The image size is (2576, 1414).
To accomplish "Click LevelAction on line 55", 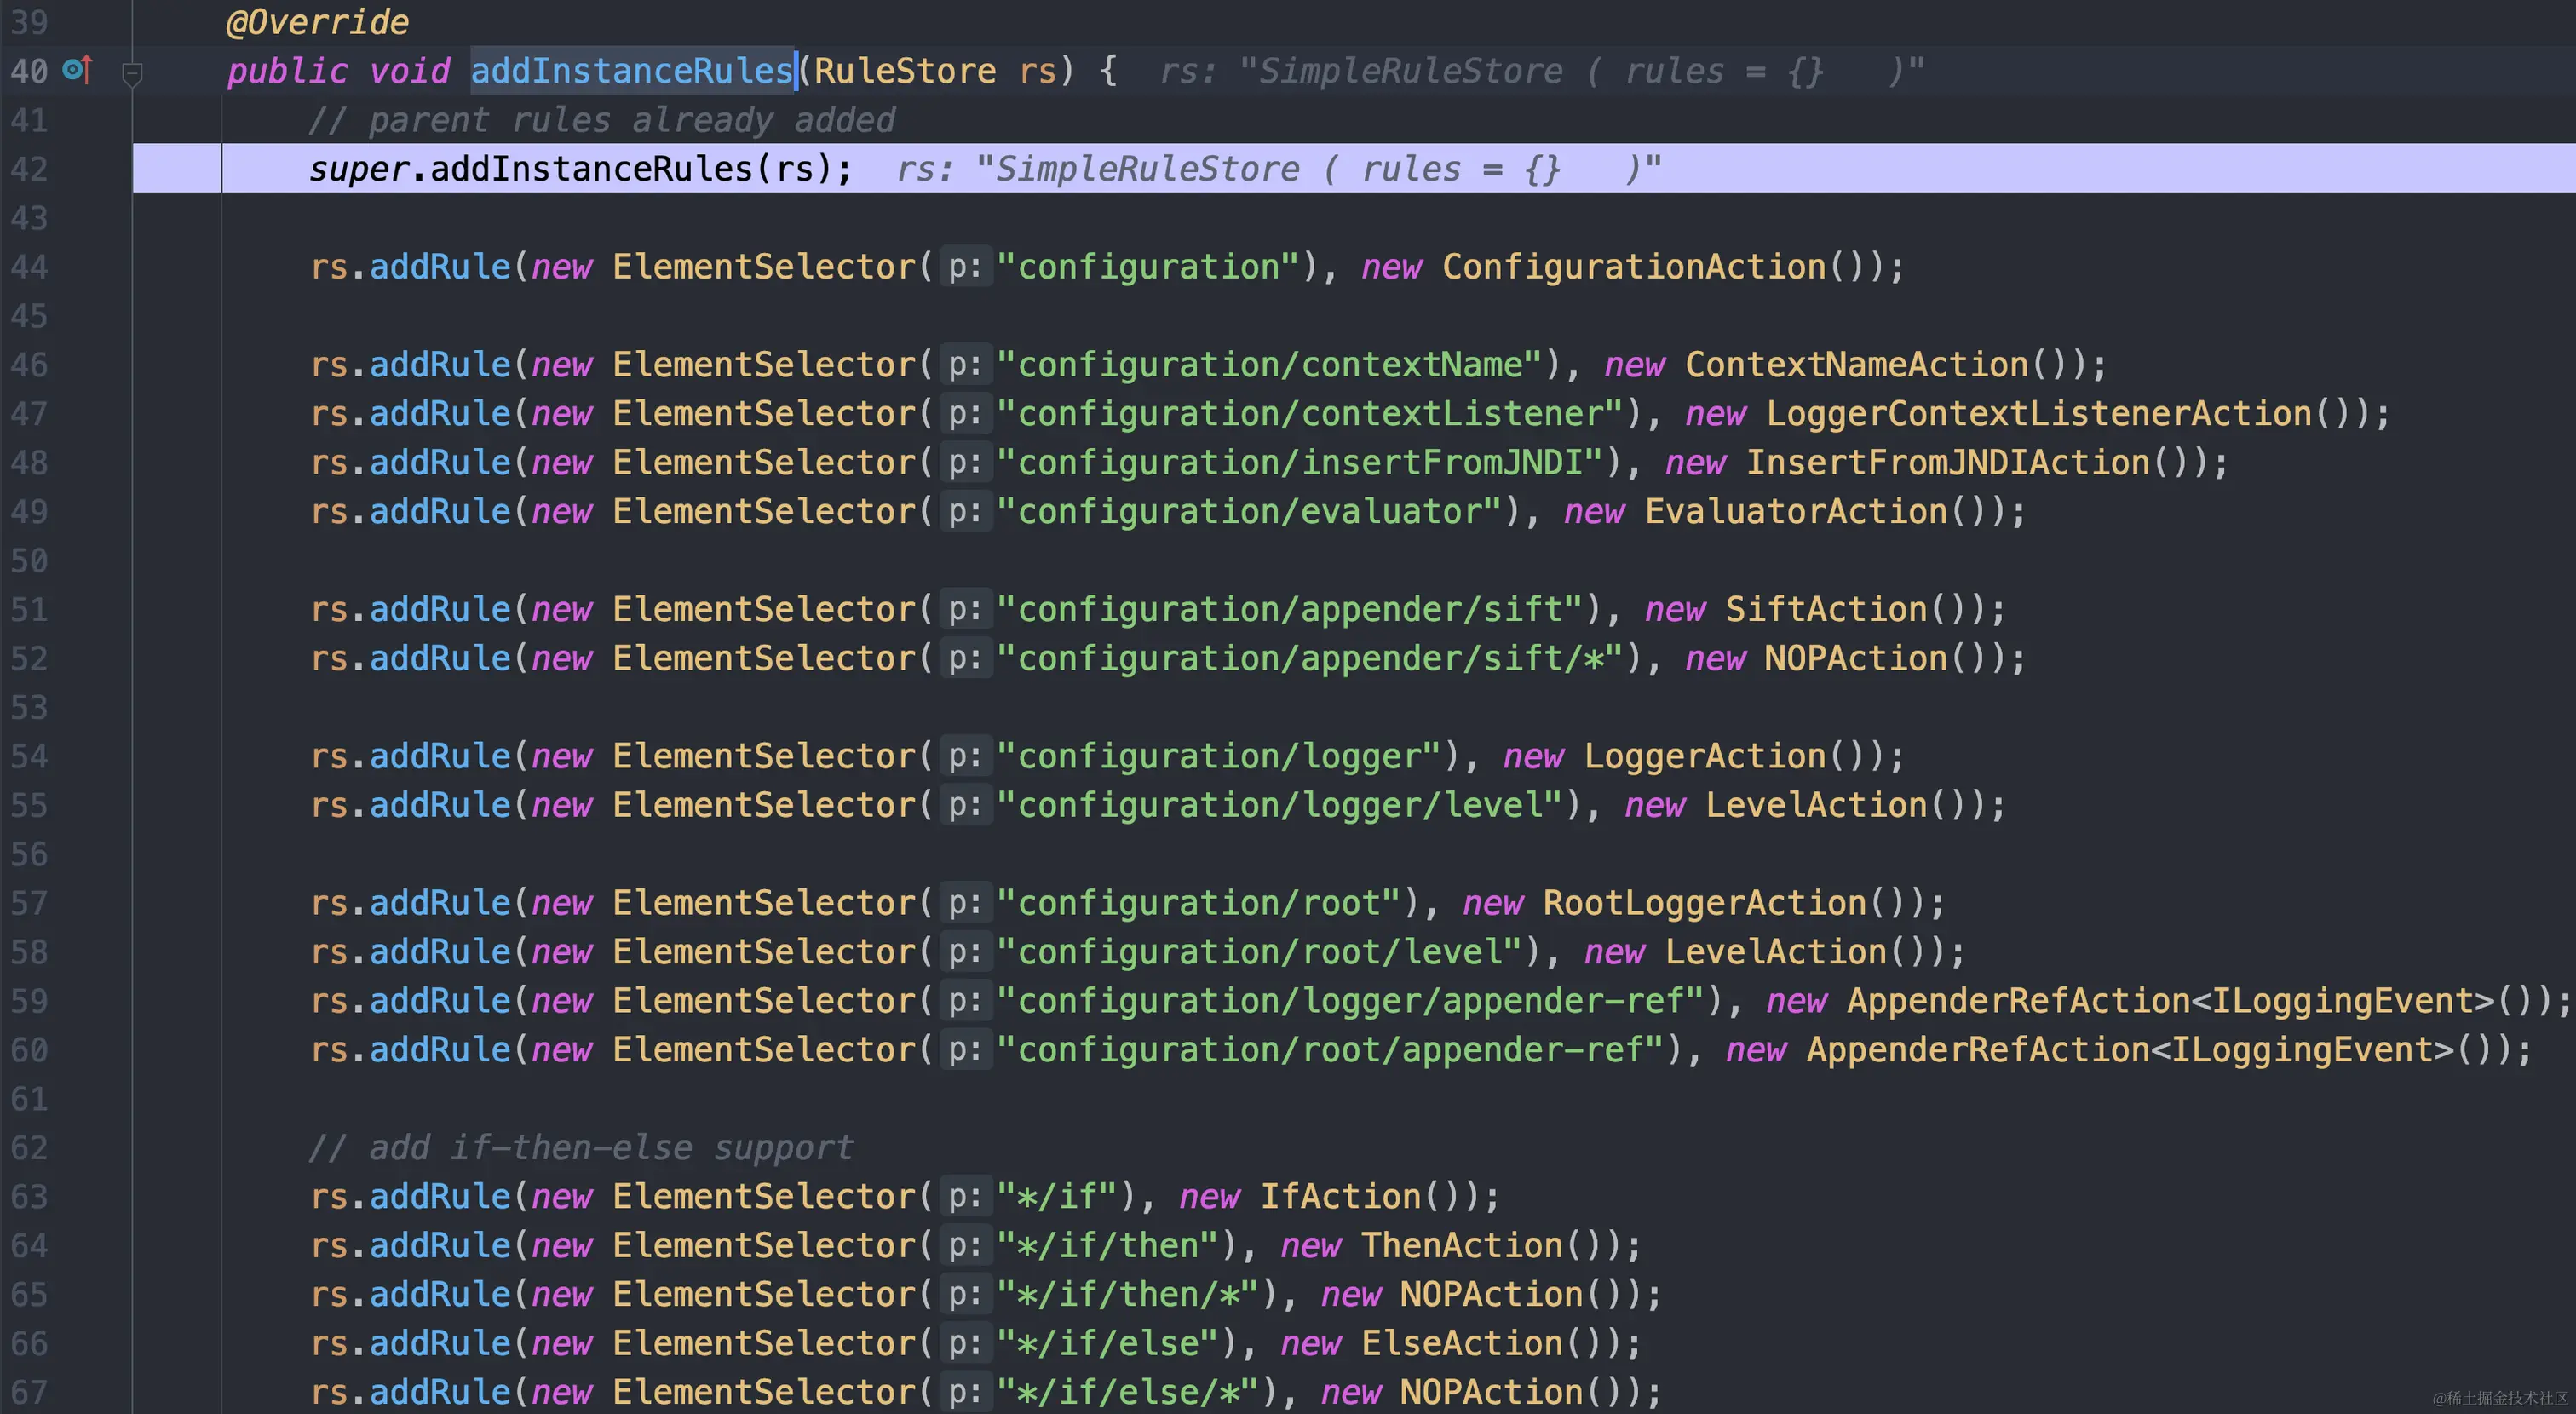I will (1816, 806).
